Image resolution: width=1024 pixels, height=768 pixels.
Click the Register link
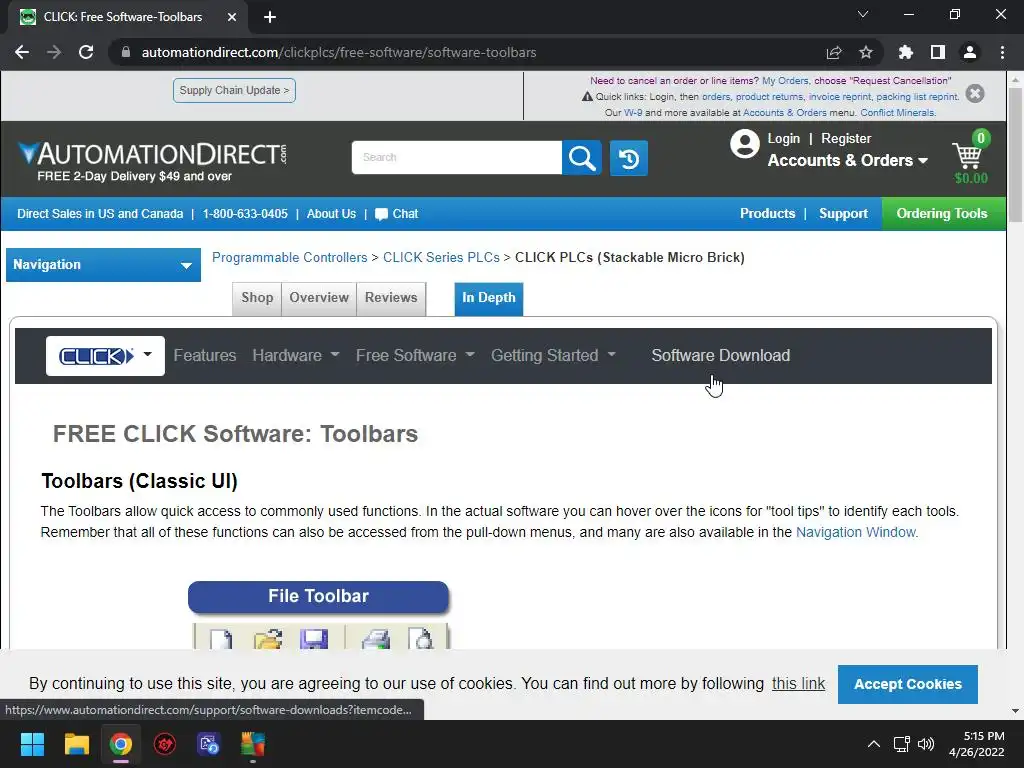[846, 138]
